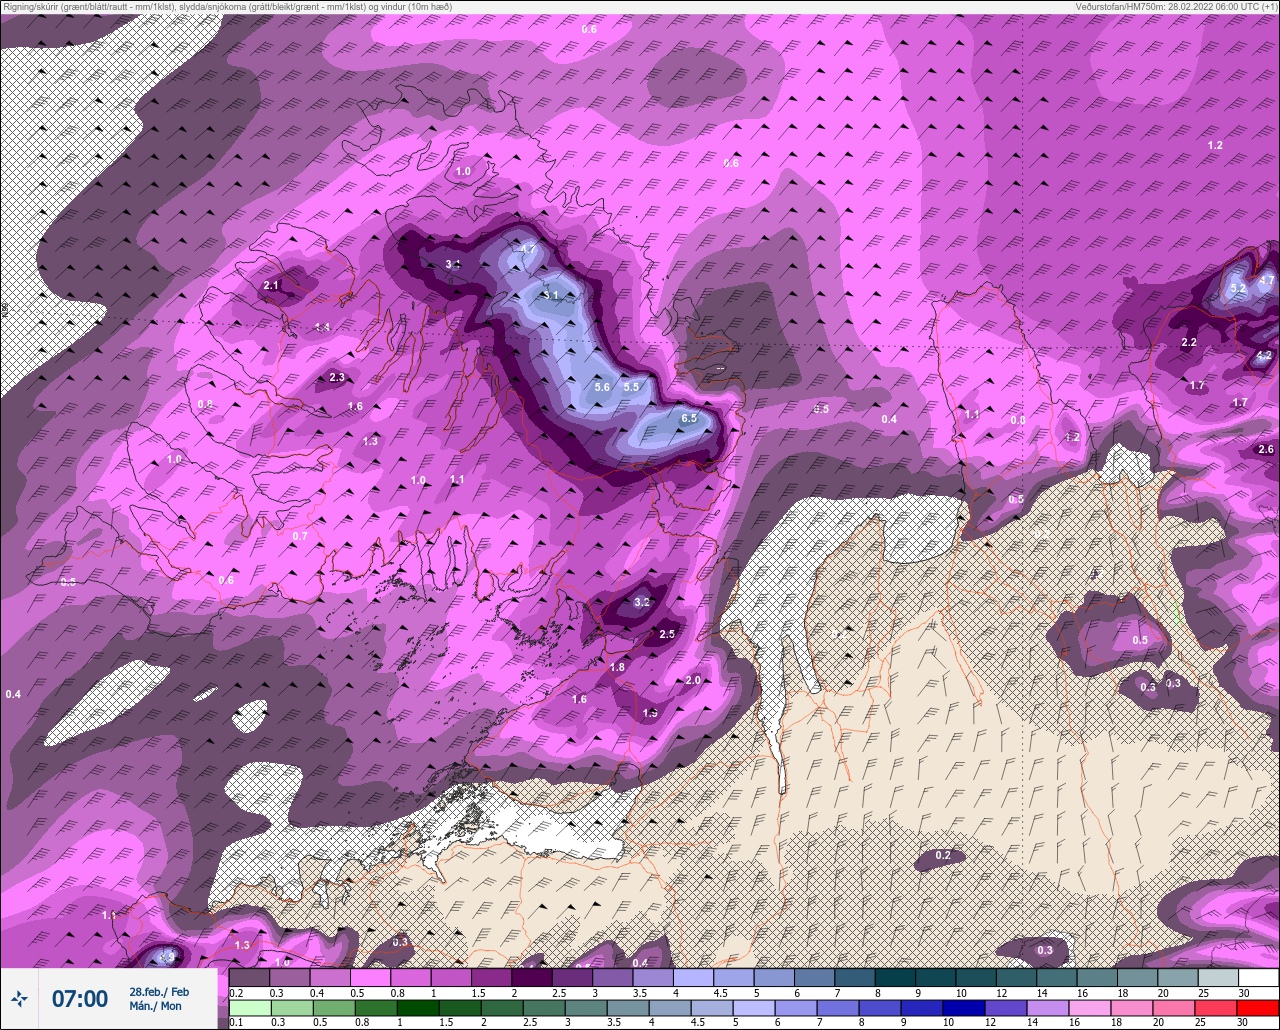This screenshot has width=1280, height=1030.
Task: Click the 5.5 precipitation value on the map
Action: pos(631,387)
